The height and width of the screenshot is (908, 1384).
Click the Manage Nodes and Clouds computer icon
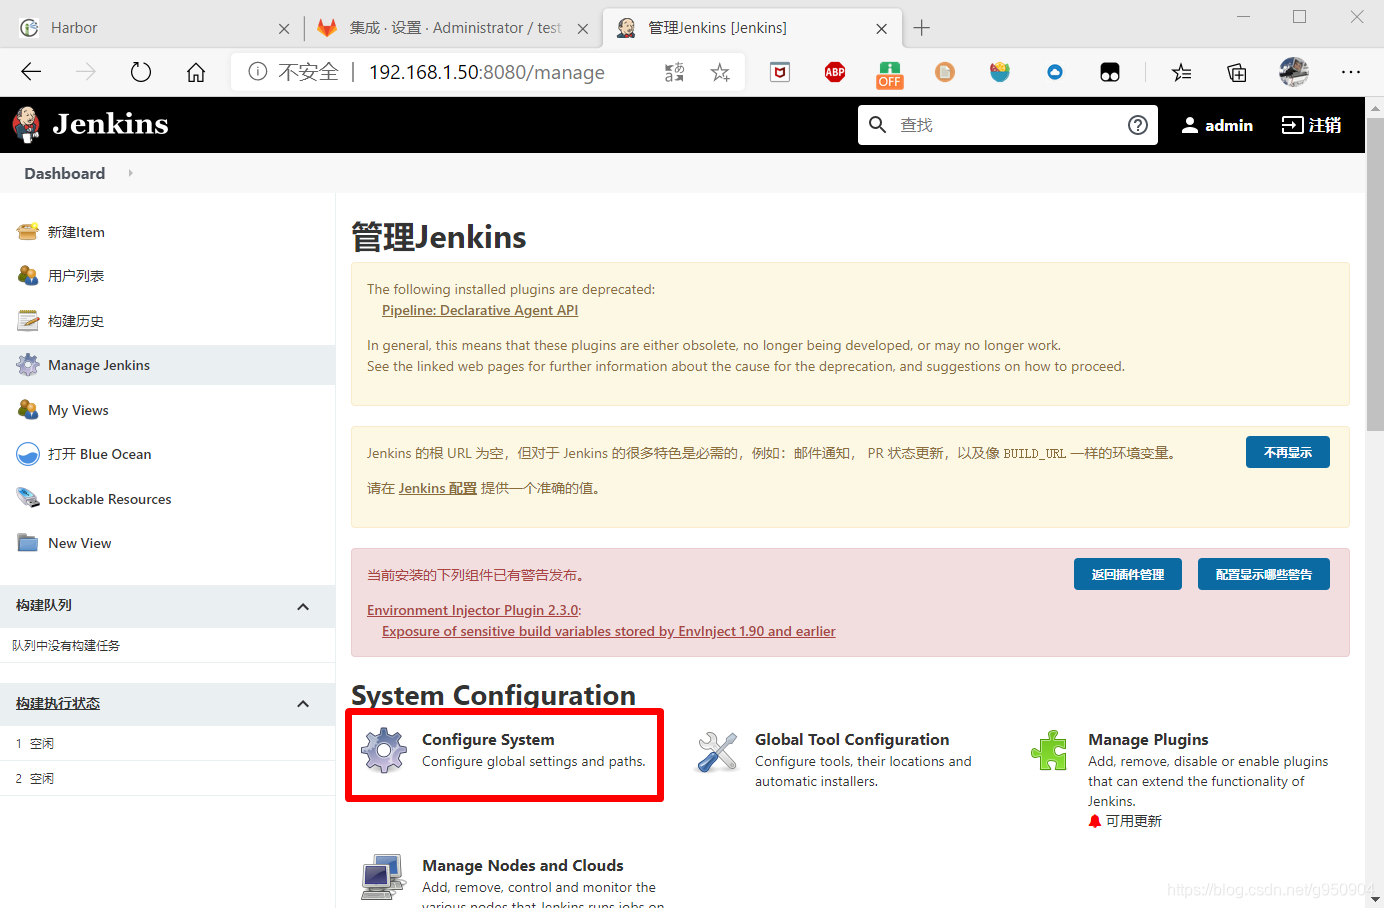pos(384,877)
